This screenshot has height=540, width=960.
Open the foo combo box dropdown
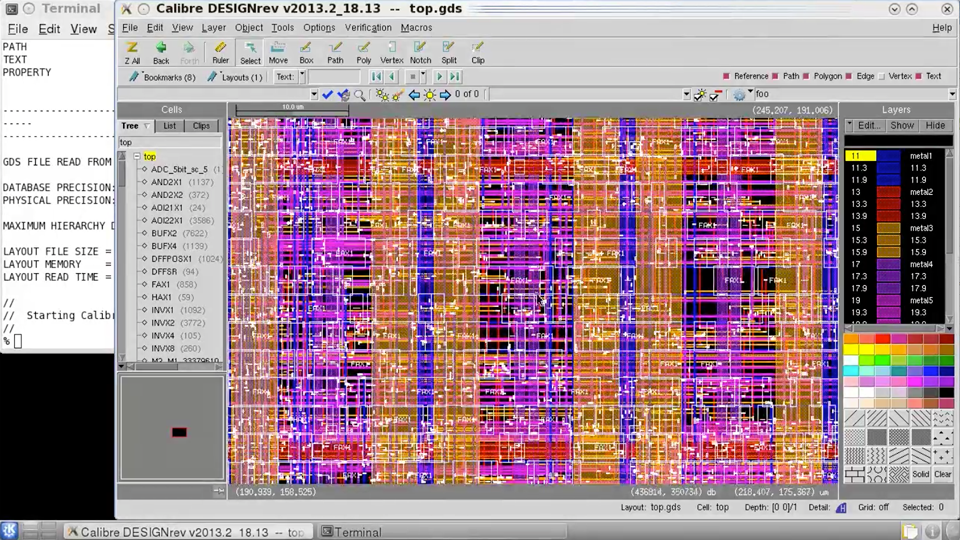click(x=952, y=94)
